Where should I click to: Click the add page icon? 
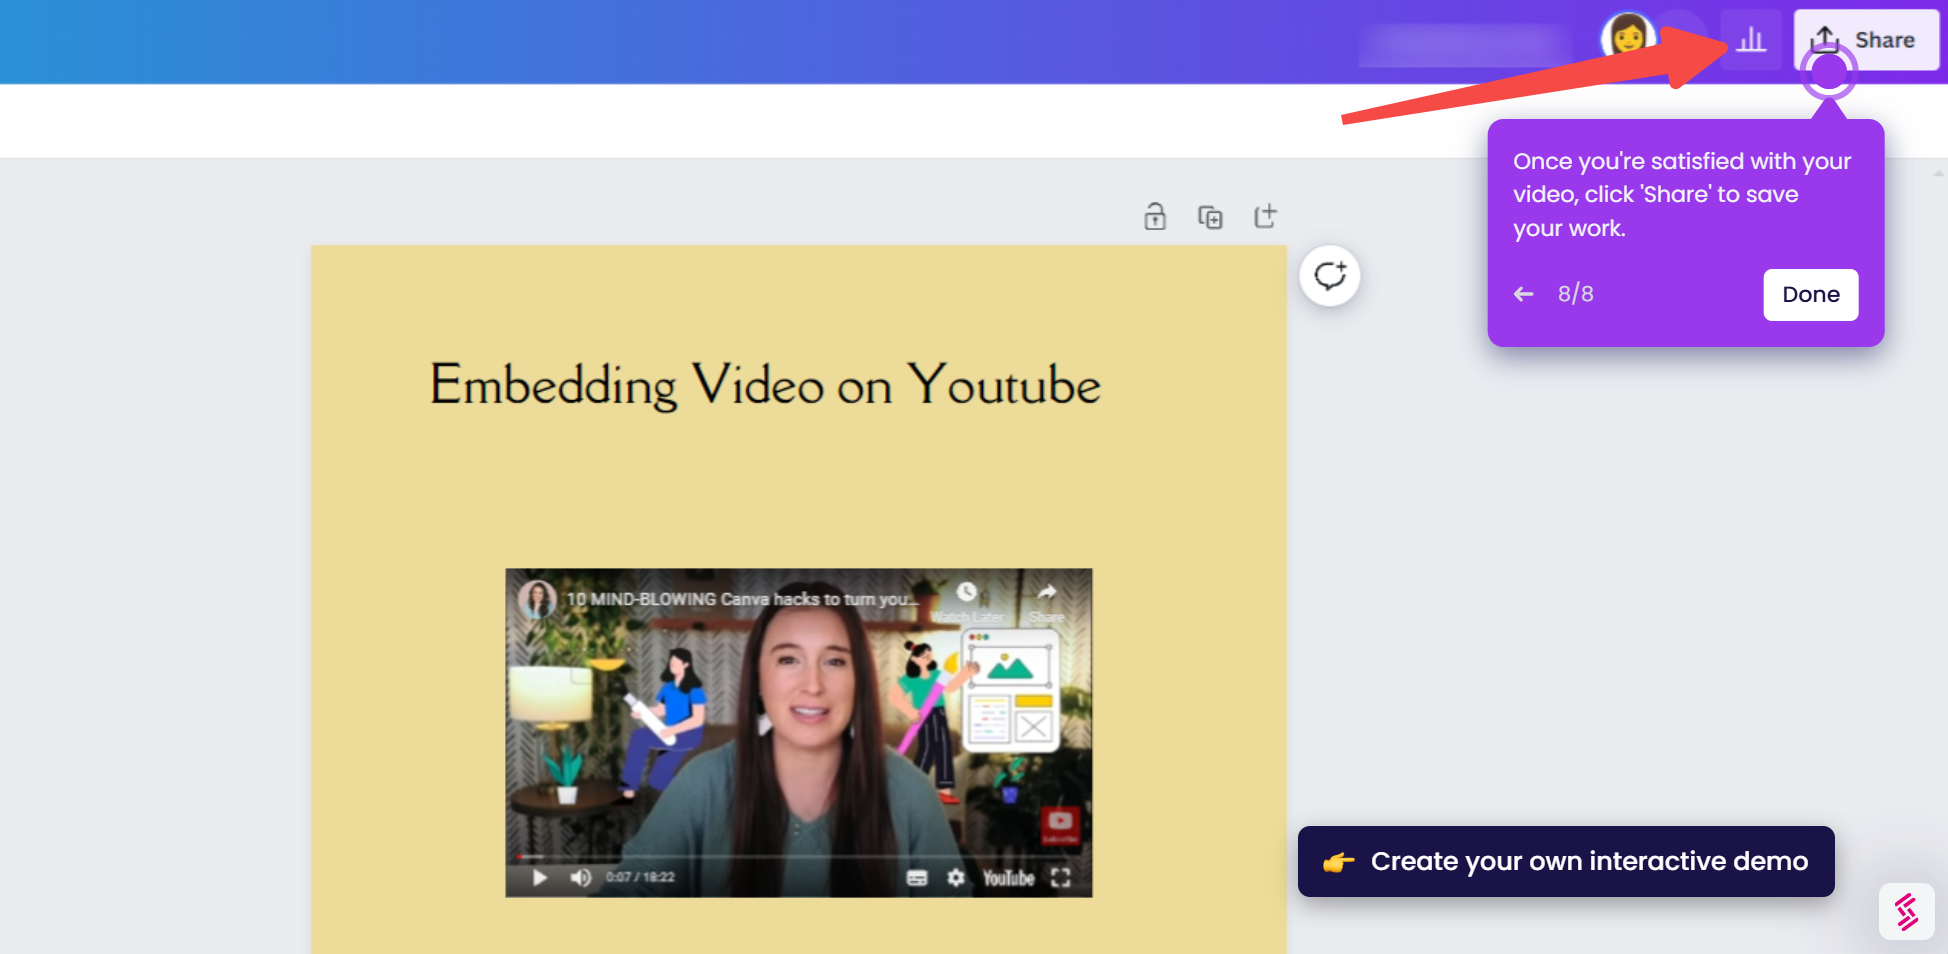(1265, 216)
